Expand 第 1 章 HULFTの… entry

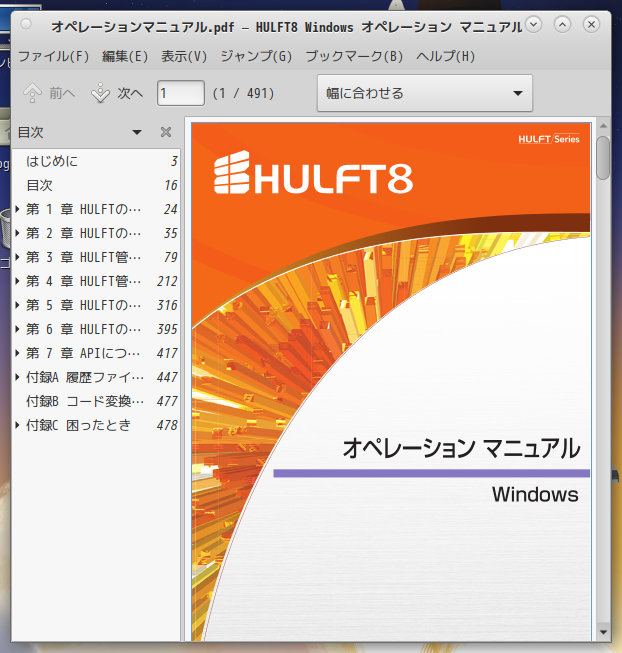click(17, 209)
